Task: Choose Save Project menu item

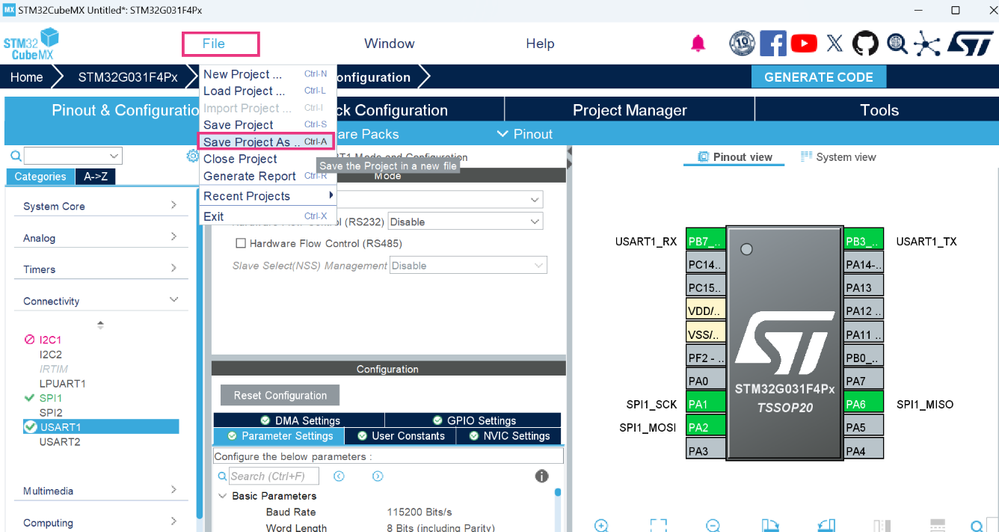Action: click(x=268, y=125)
